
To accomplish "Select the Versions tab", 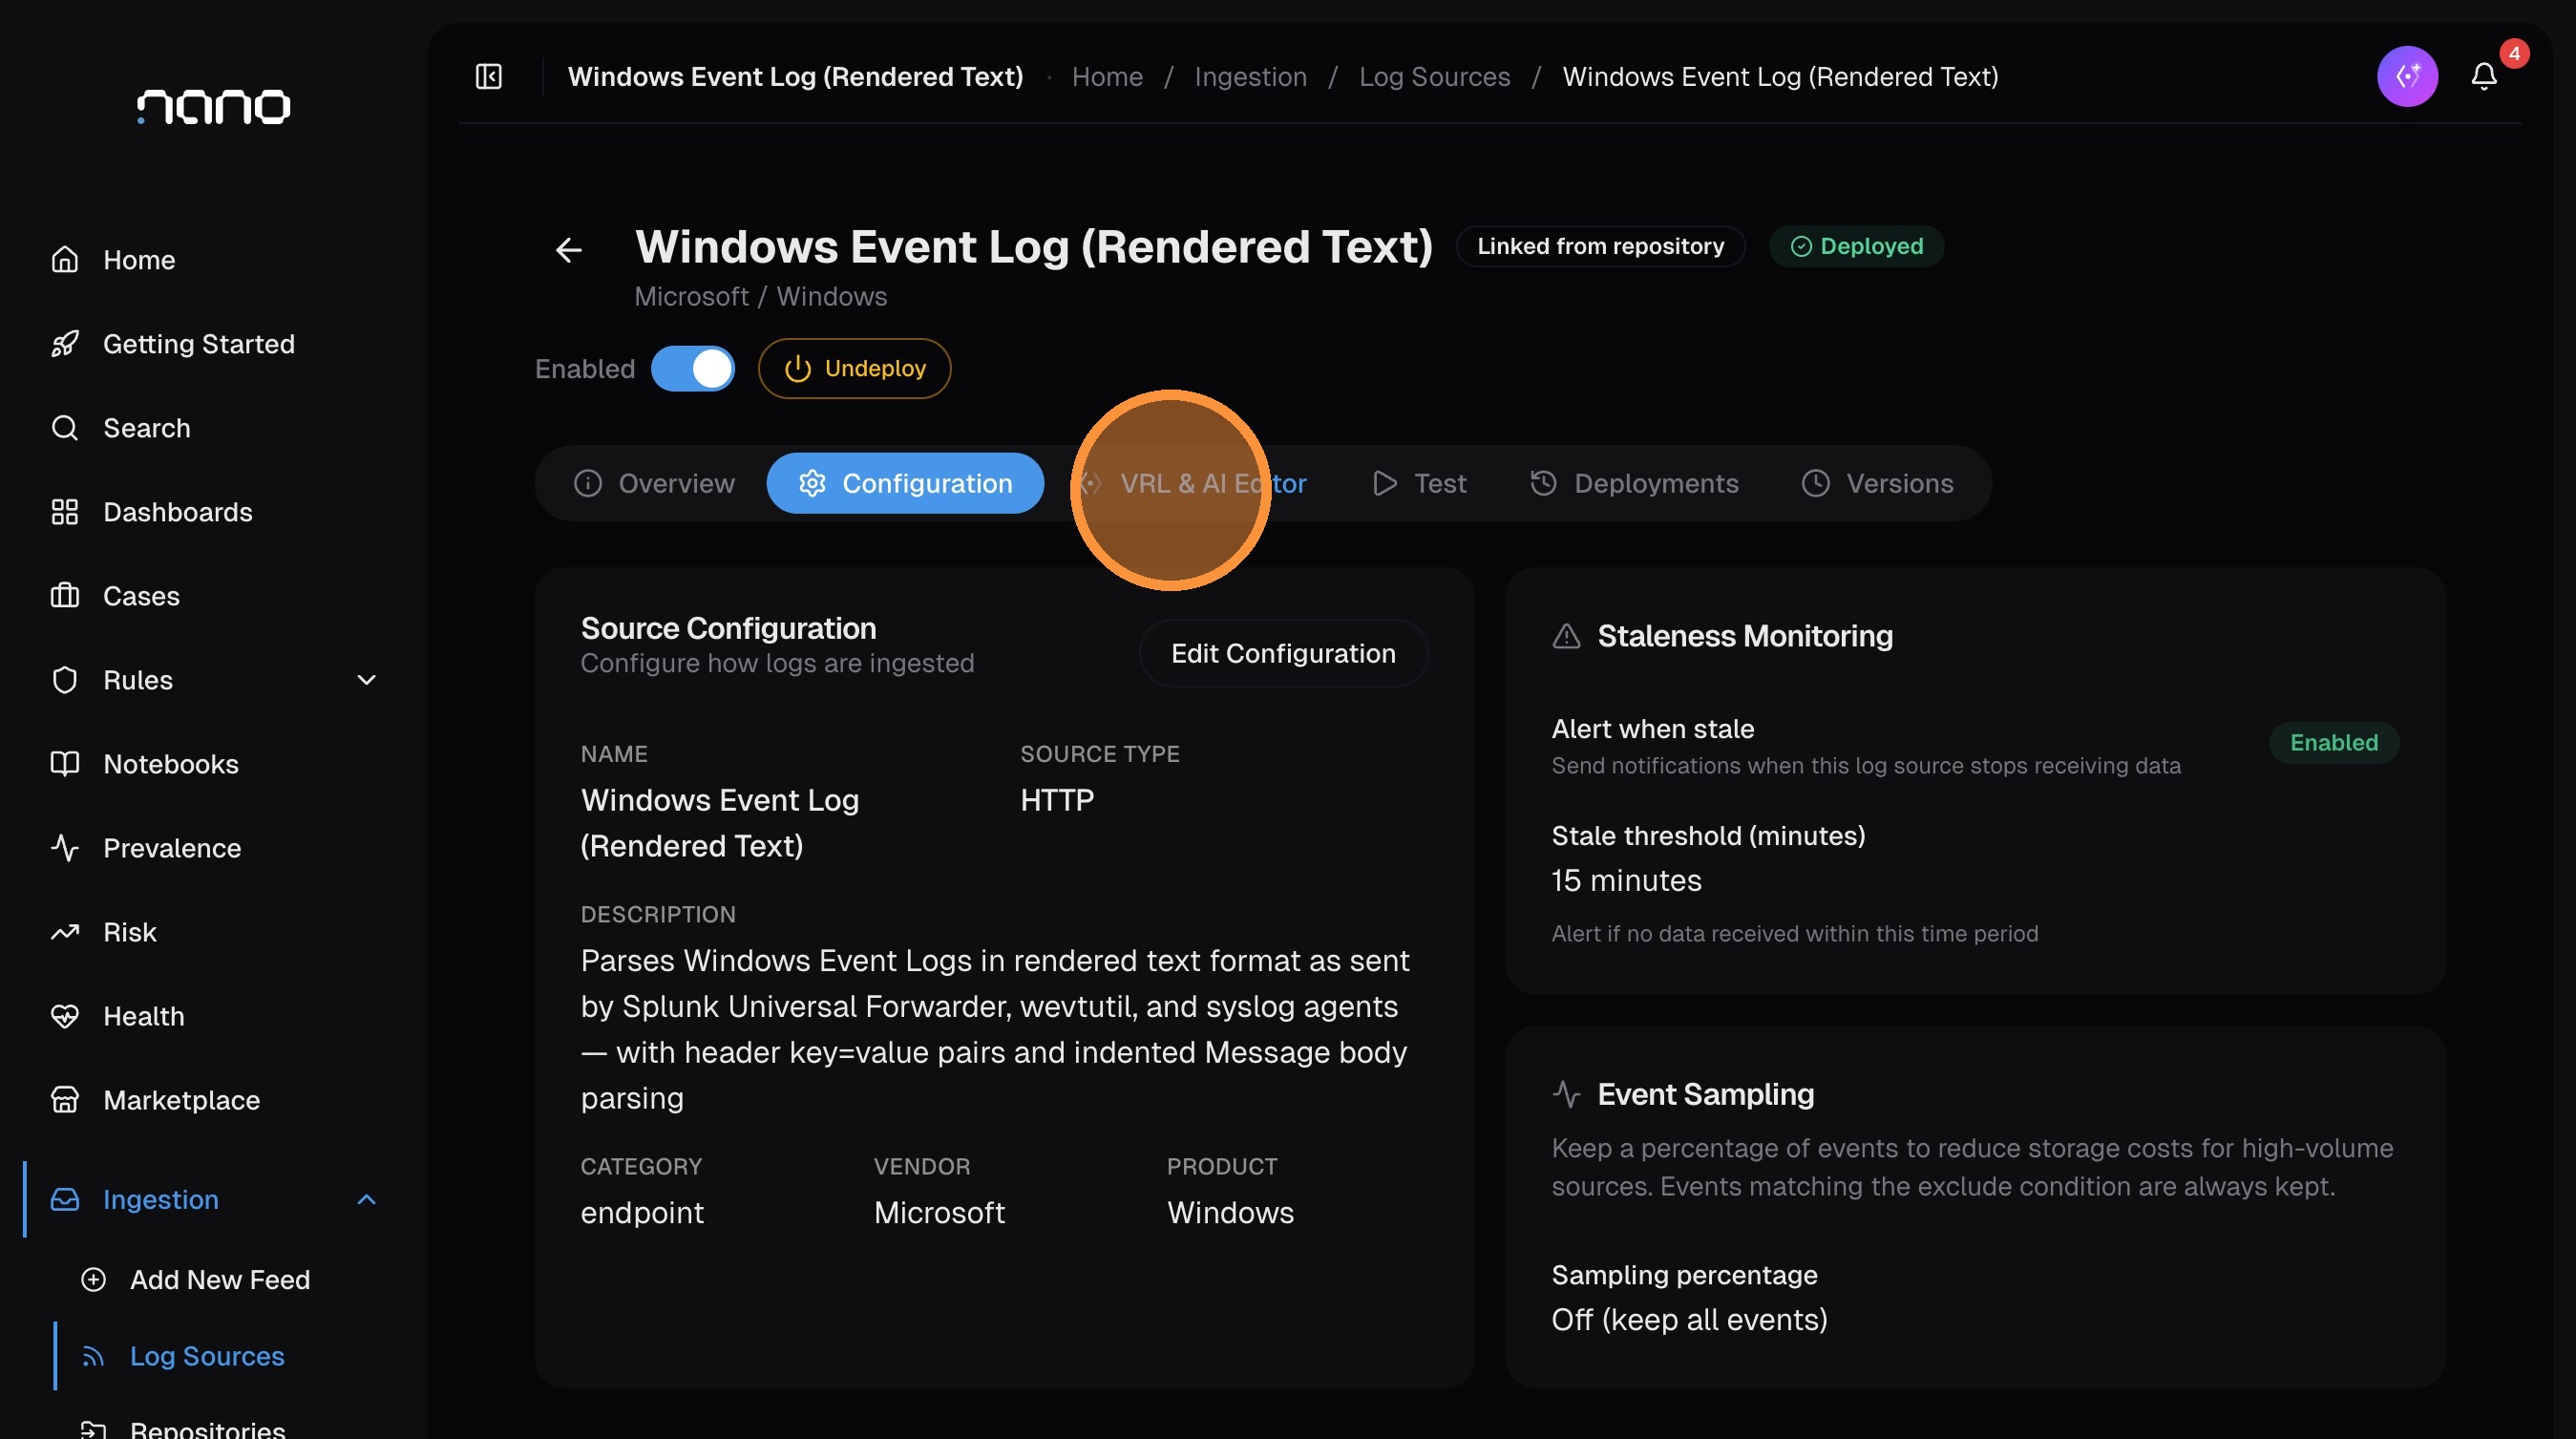I will [x=1877, y=483].
